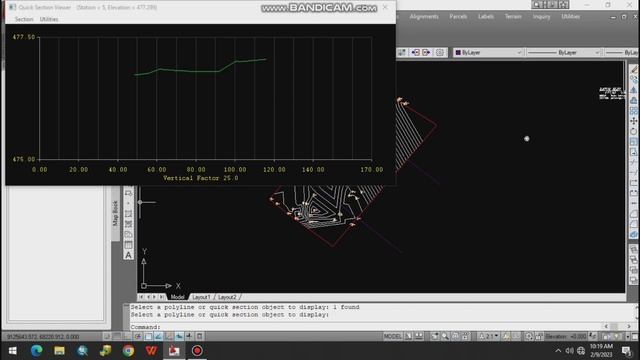Open the annotation scale 2:1 dropdown
The width and height of the screenshot is (640, 360).
(488, 336)
